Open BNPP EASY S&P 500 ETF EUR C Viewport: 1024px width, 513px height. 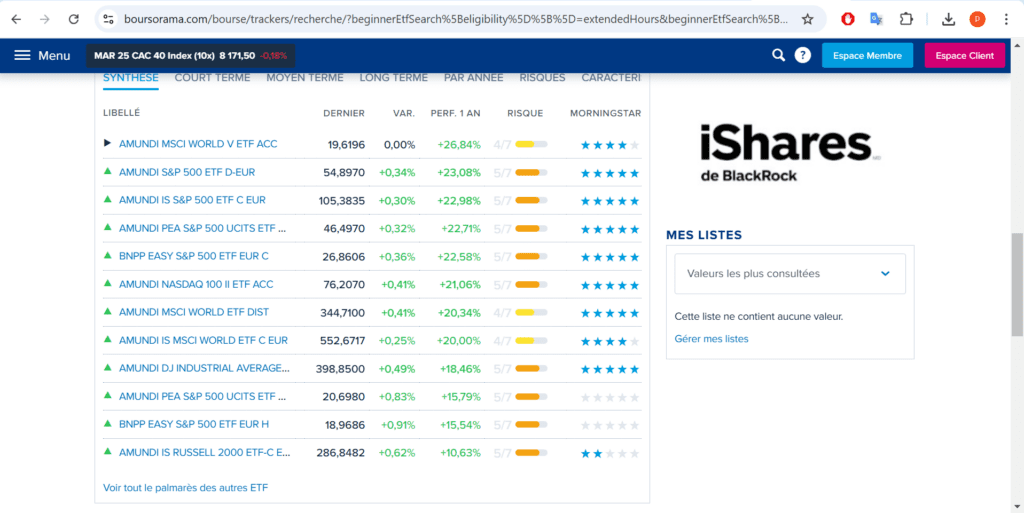click(193, 256)
